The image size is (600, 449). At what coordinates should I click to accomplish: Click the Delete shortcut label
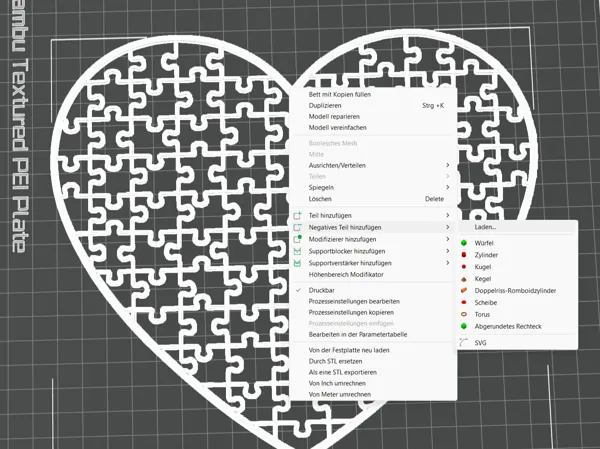pos(434,199)
